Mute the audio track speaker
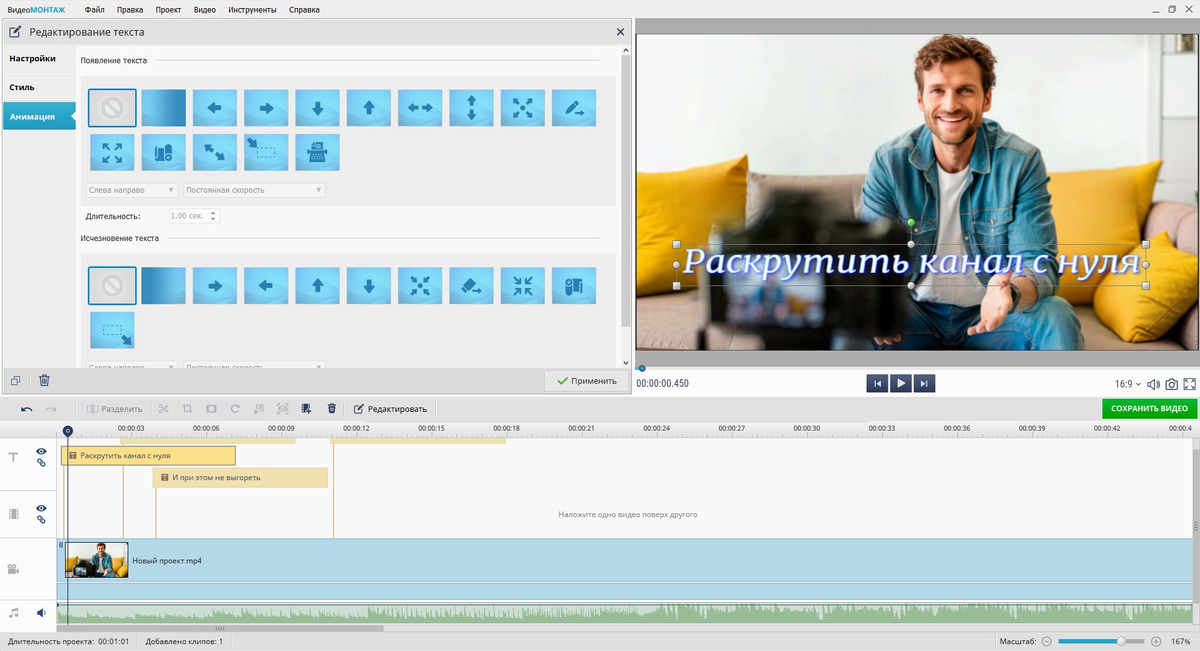1200x651 pixels. click(41, 612)
